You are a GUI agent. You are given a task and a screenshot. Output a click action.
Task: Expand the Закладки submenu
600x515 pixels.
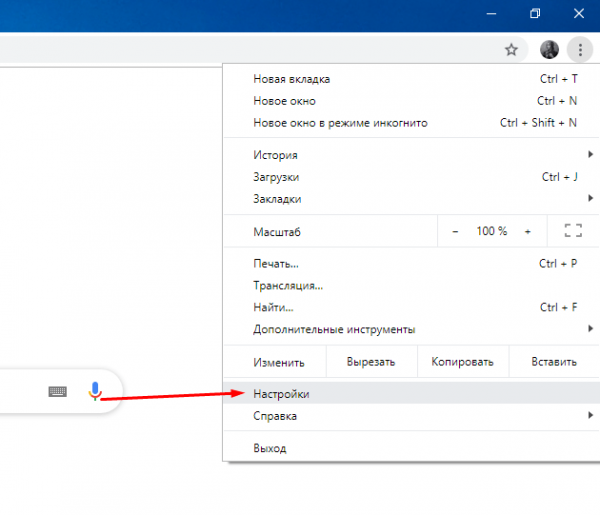(411, 199)
